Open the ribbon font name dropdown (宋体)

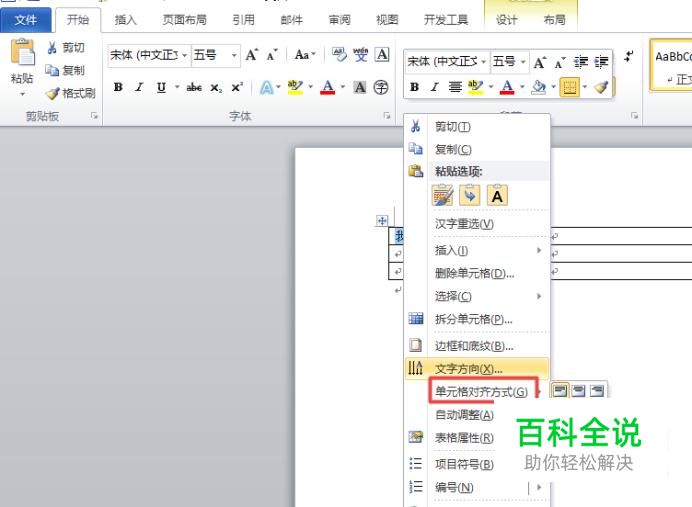tap(184, 55)
